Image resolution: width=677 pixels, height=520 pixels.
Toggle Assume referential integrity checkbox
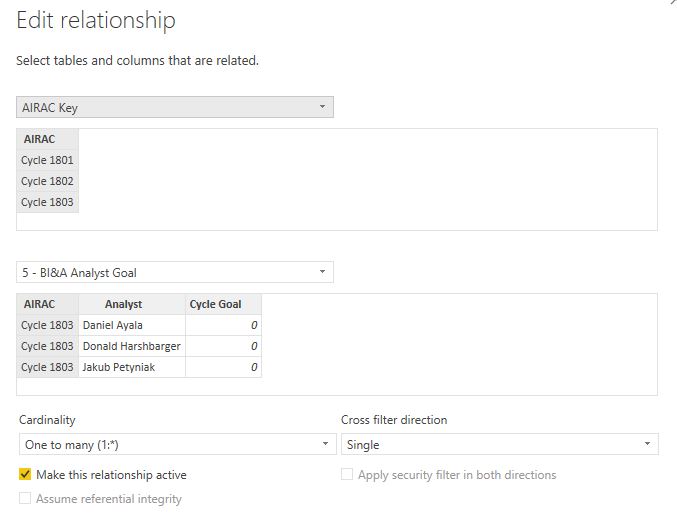[25, 498]
